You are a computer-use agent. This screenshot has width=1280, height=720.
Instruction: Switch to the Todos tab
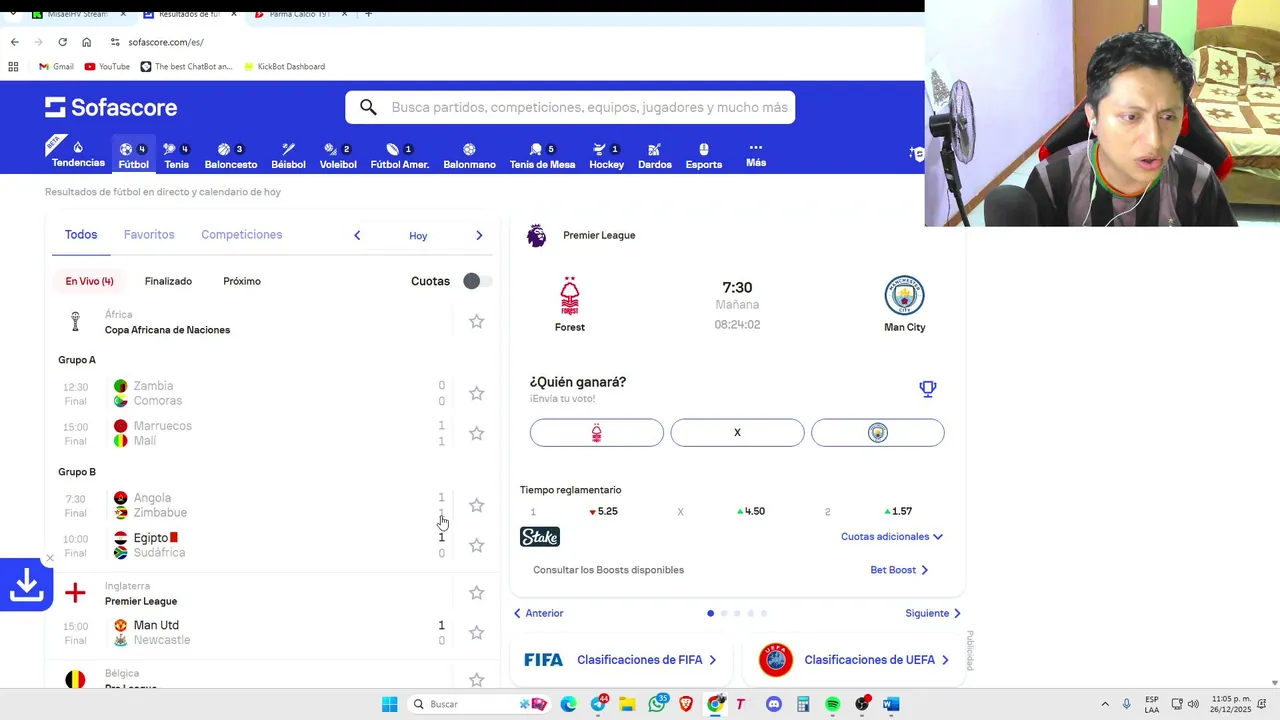tap(81, 235)
